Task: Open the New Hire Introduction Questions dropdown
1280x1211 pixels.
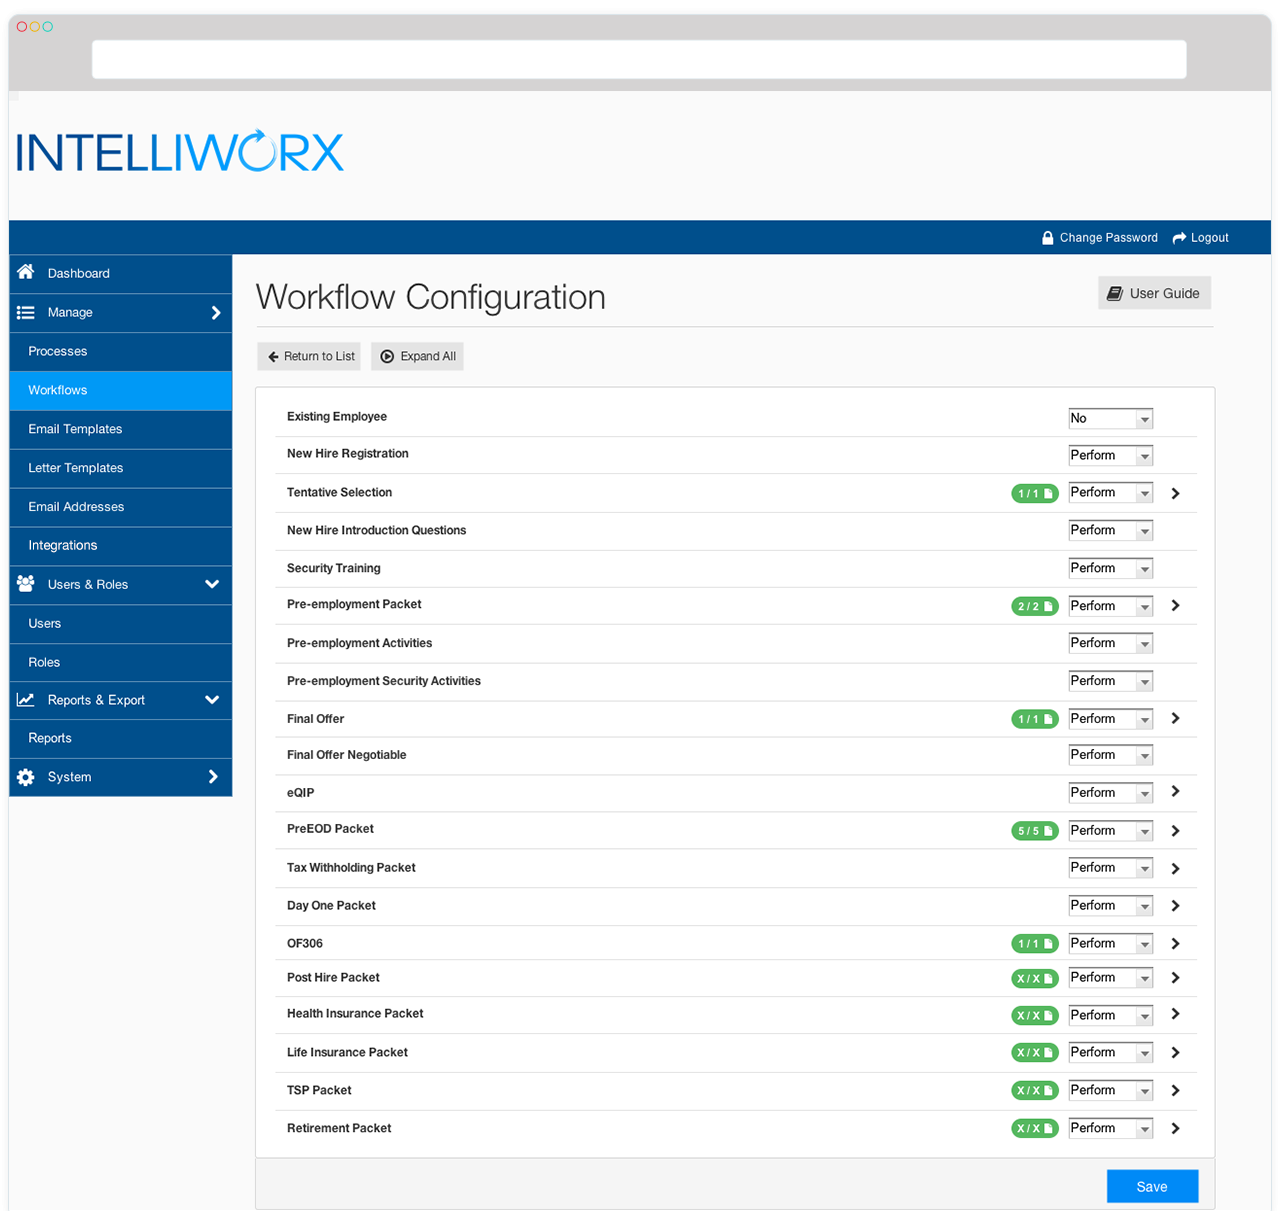Action: click(x=1111, y=530)
